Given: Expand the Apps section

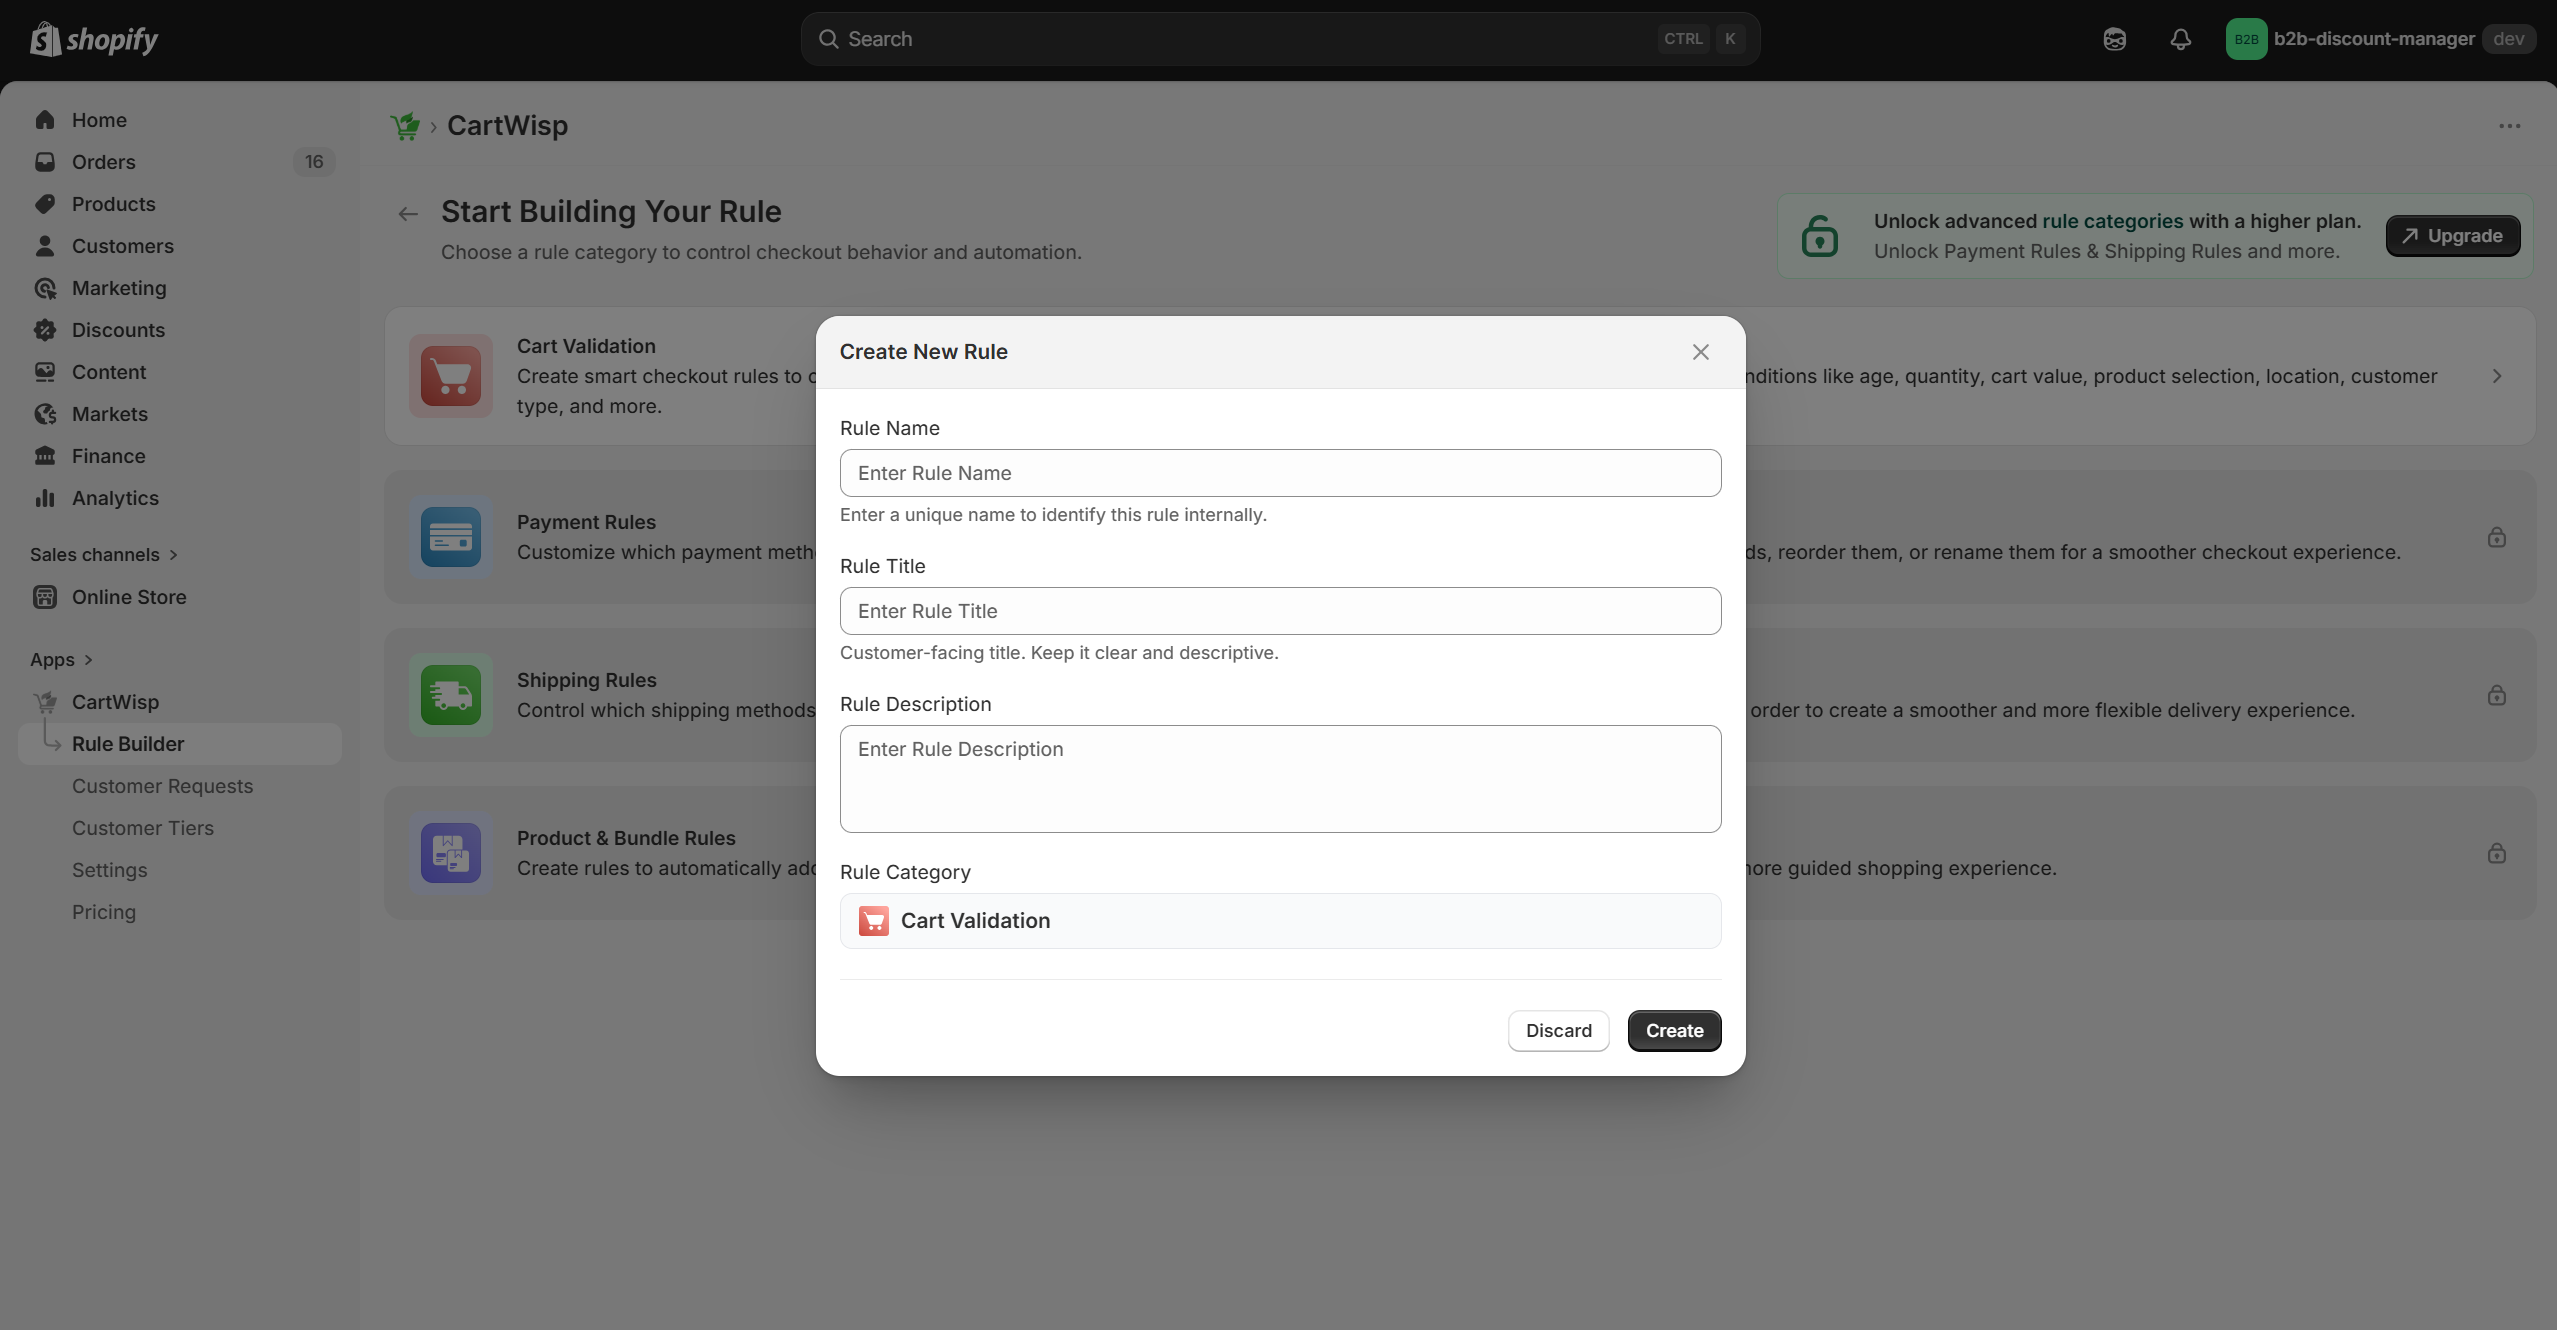Looking at the screenshot, I should (x=61, y=660).
